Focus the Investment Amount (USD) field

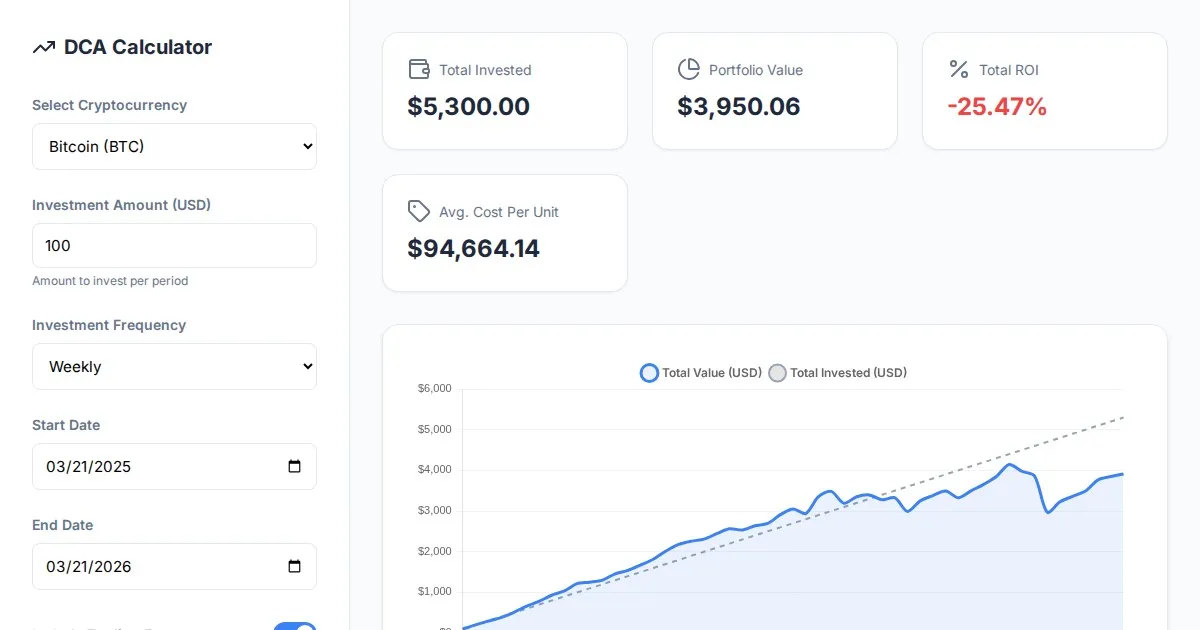coord(174,245)
